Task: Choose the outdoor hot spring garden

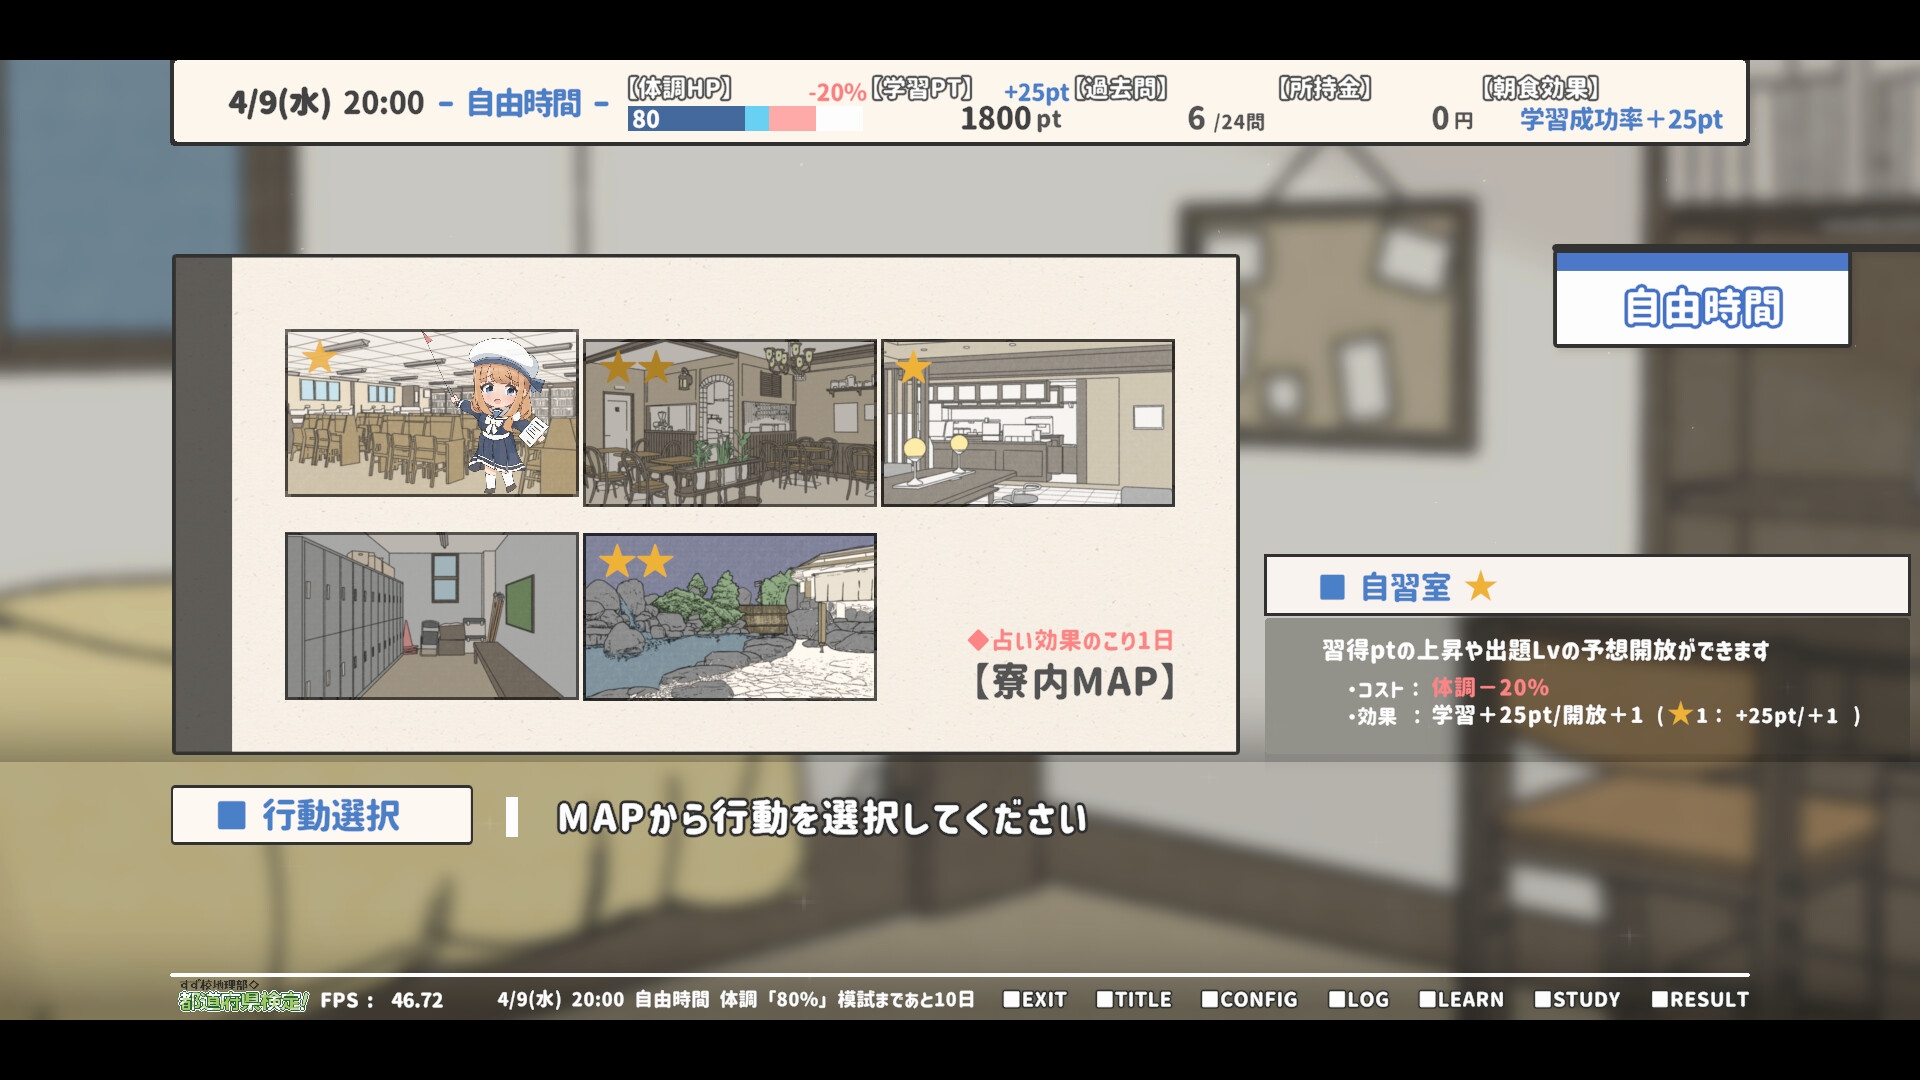Action: 729,616
